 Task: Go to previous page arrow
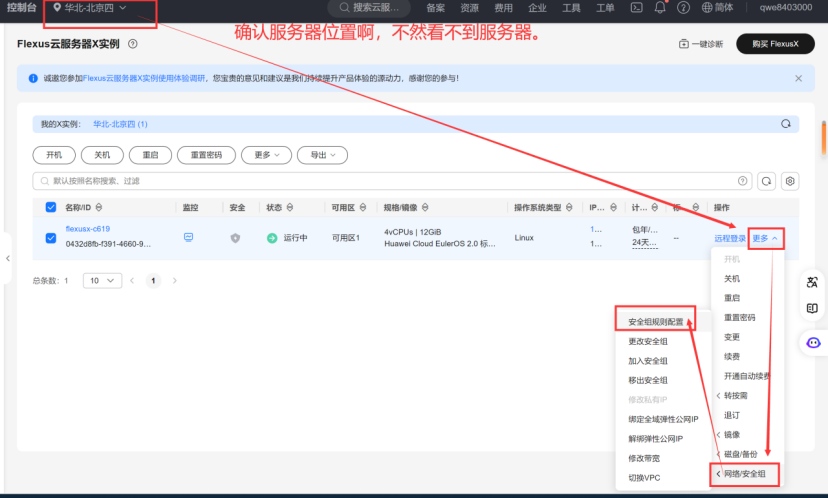click(x=132, y=280)
